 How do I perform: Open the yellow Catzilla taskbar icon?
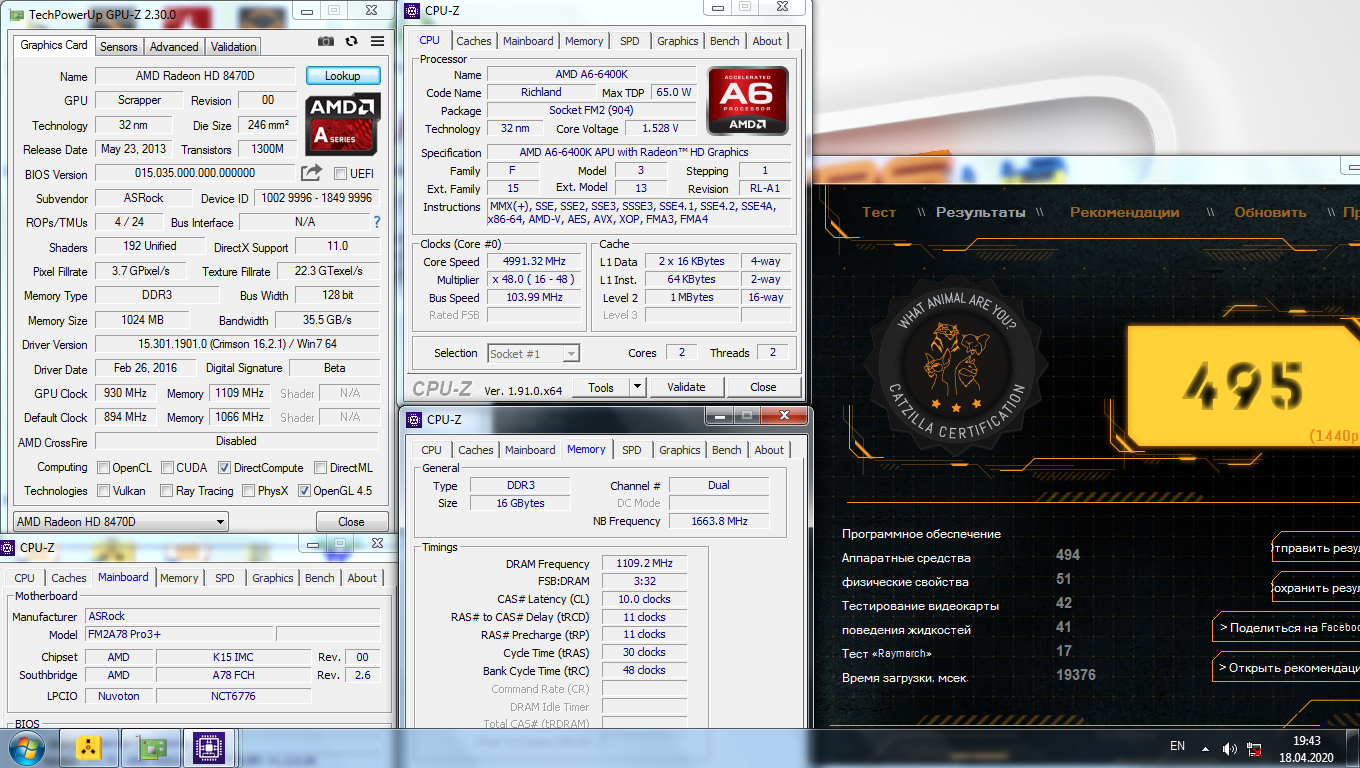tap(89, 747)
